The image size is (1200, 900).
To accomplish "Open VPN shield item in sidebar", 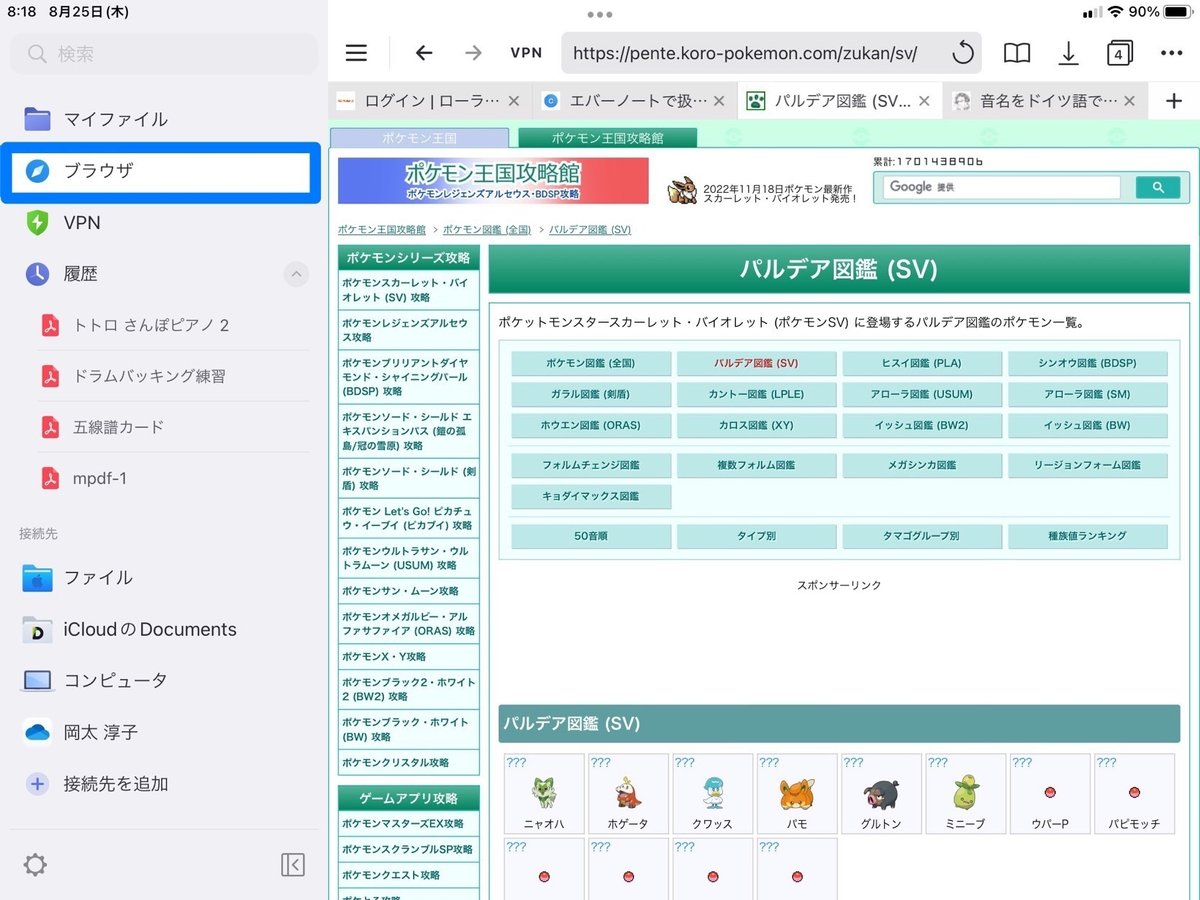I will [164, 222].
